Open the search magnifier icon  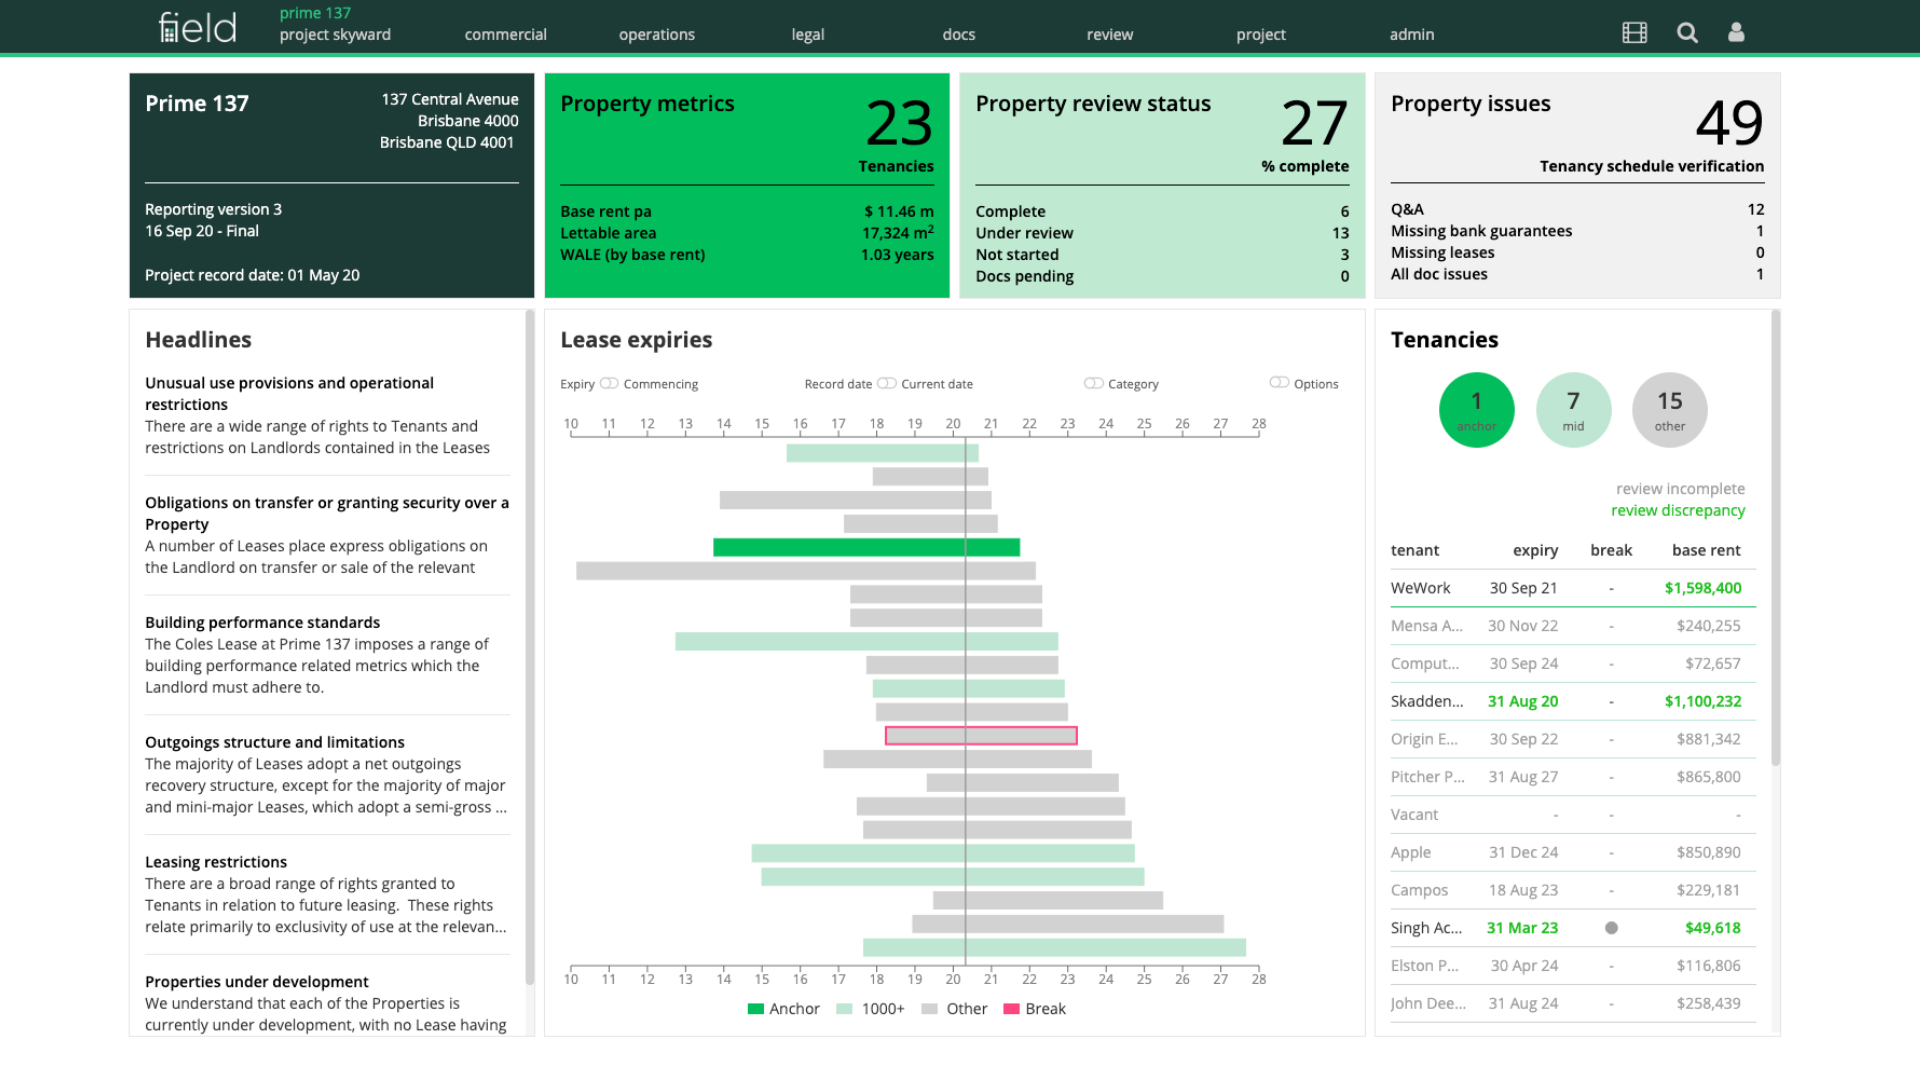click(x=1687, y=33)
